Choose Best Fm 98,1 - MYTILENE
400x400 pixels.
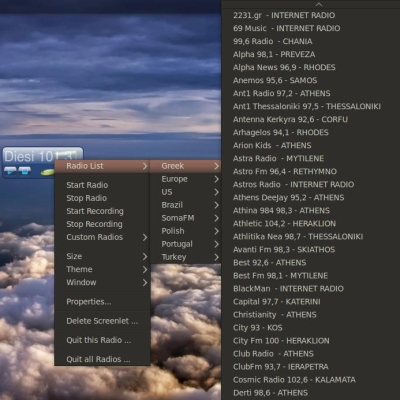(311, 276)
